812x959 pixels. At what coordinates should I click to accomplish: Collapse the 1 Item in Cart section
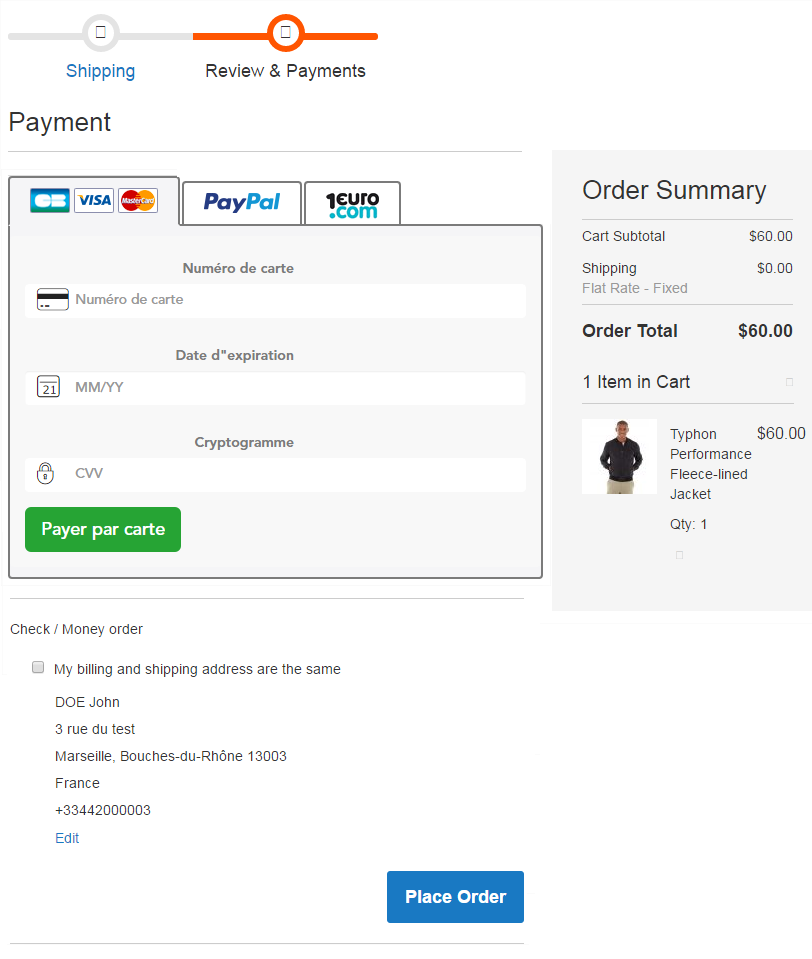tap(789, 382)
